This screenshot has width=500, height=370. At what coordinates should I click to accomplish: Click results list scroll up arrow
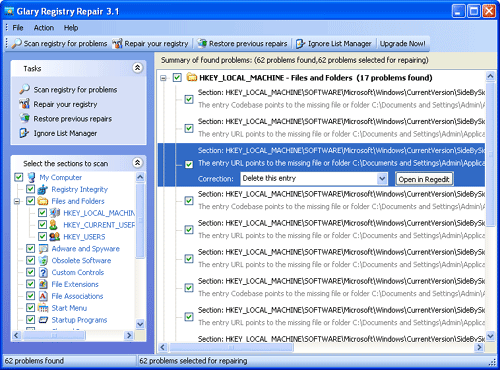coord(490,76)
